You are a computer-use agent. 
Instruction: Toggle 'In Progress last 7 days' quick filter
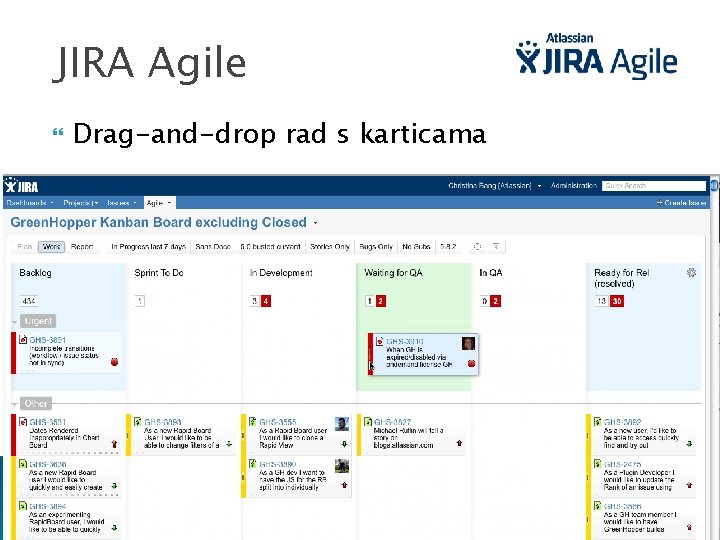point(148,247)
